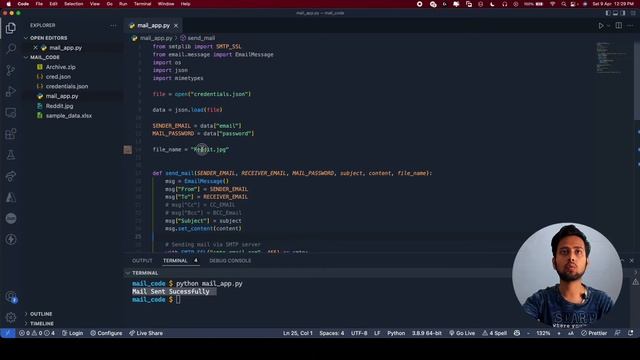Image resolution: width=640 pixels, height=360 pixels.
Task: Open the Terminal menu
Action: (x=142, y=4)
